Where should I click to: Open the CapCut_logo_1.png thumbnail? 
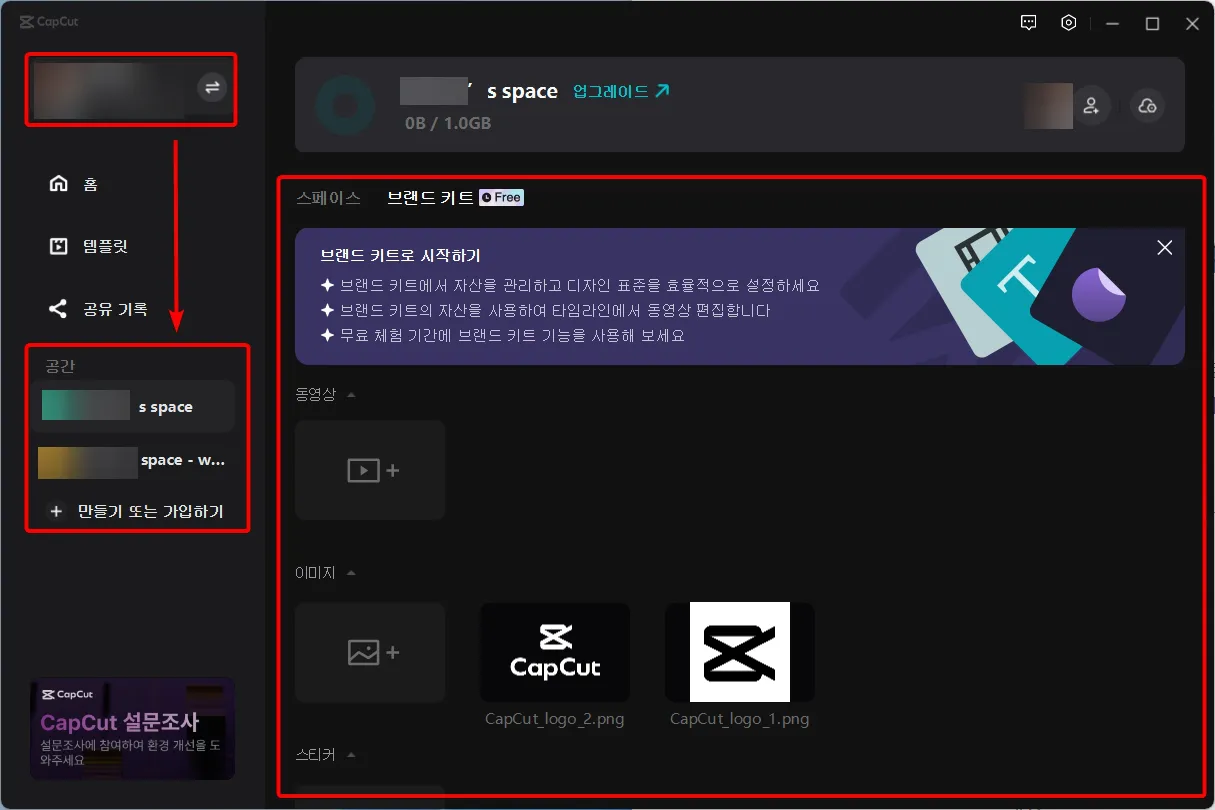click(x=740, y=652)
